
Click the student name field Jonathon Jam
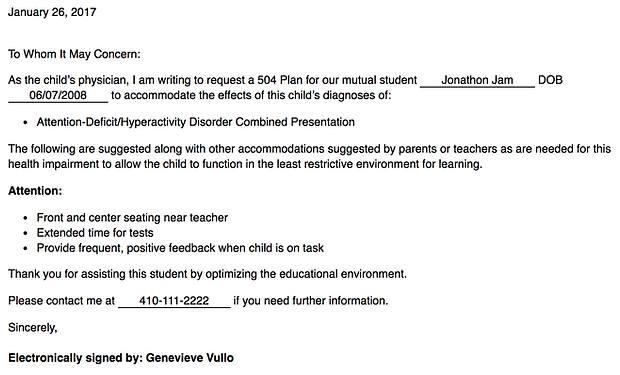477,80
